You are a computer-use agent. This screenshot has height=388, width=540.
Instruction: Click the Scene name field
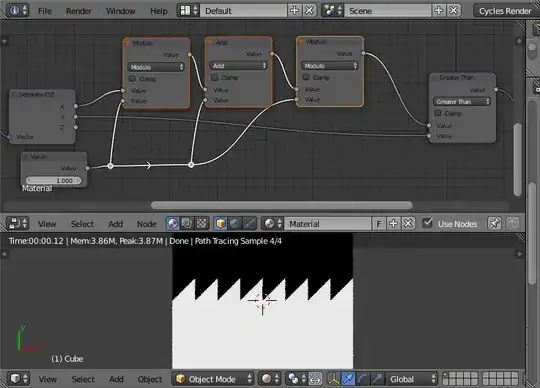click(388, 11)
